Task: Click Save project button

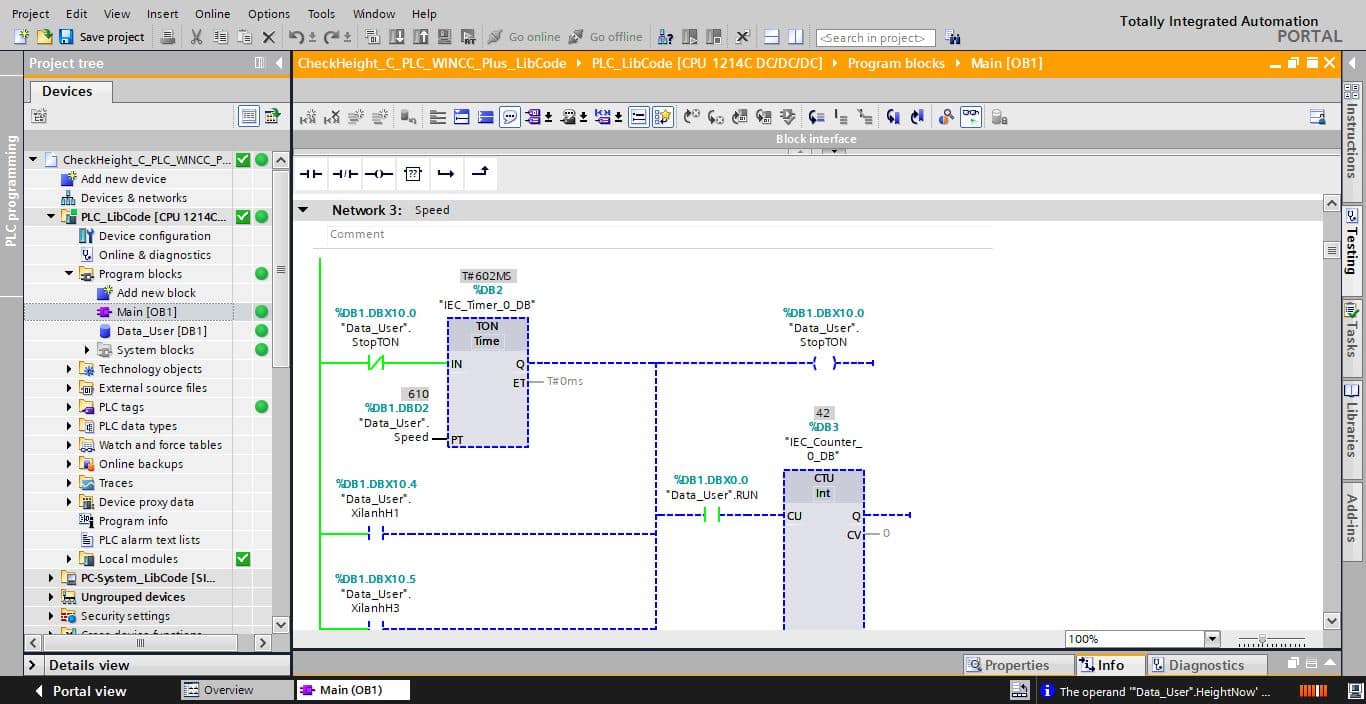Action: [101, 37]
